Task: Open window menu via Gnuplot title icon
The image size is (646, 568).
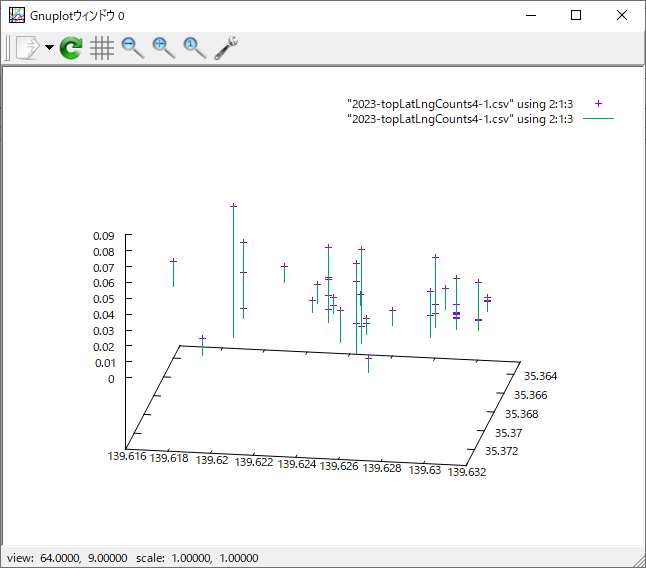Action: pyautogui.click(x=16, y=15)
